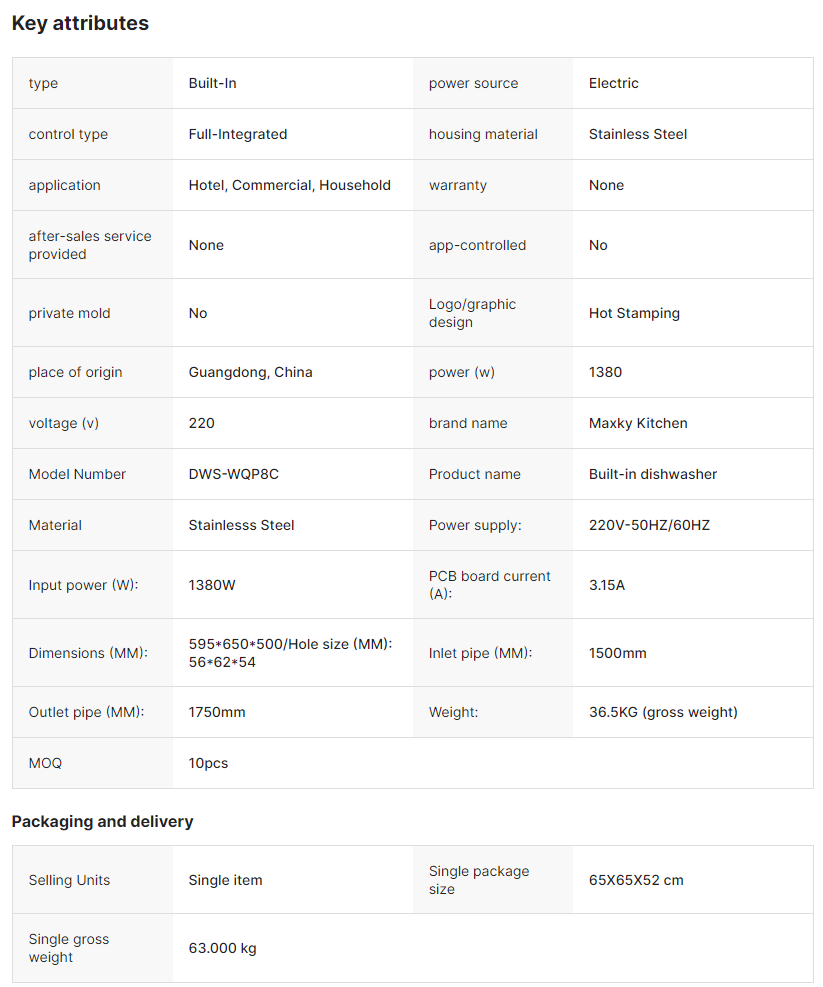The image size is (823, 987).
Task: Select the Hotel, Commercial, Household application value
Action: tap(289, 185)
